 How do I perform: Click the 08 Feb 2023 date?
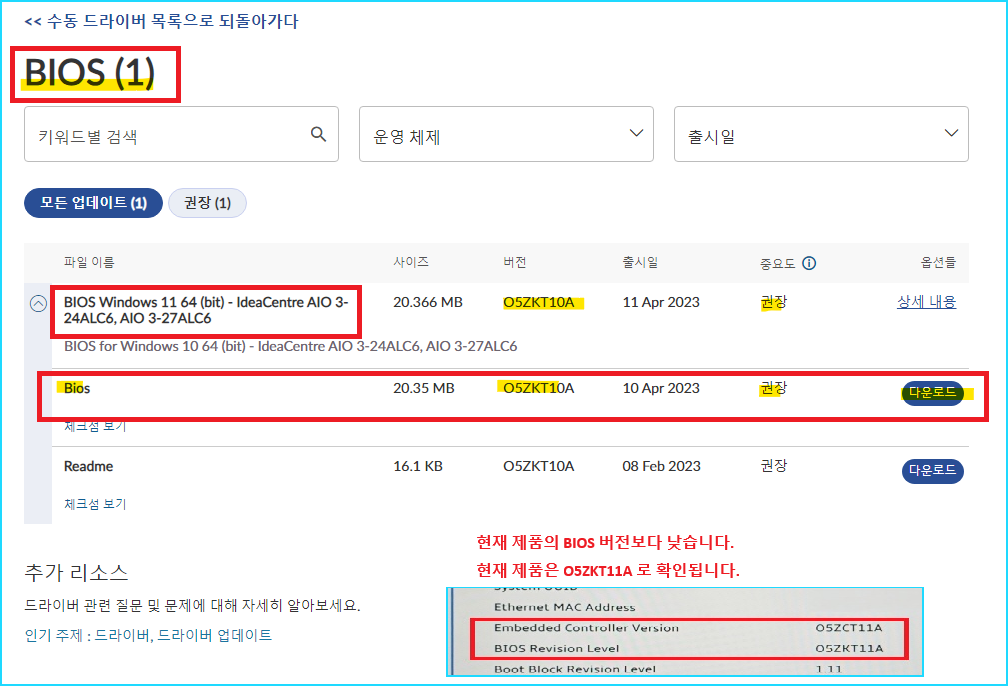[x=662, y=466]
